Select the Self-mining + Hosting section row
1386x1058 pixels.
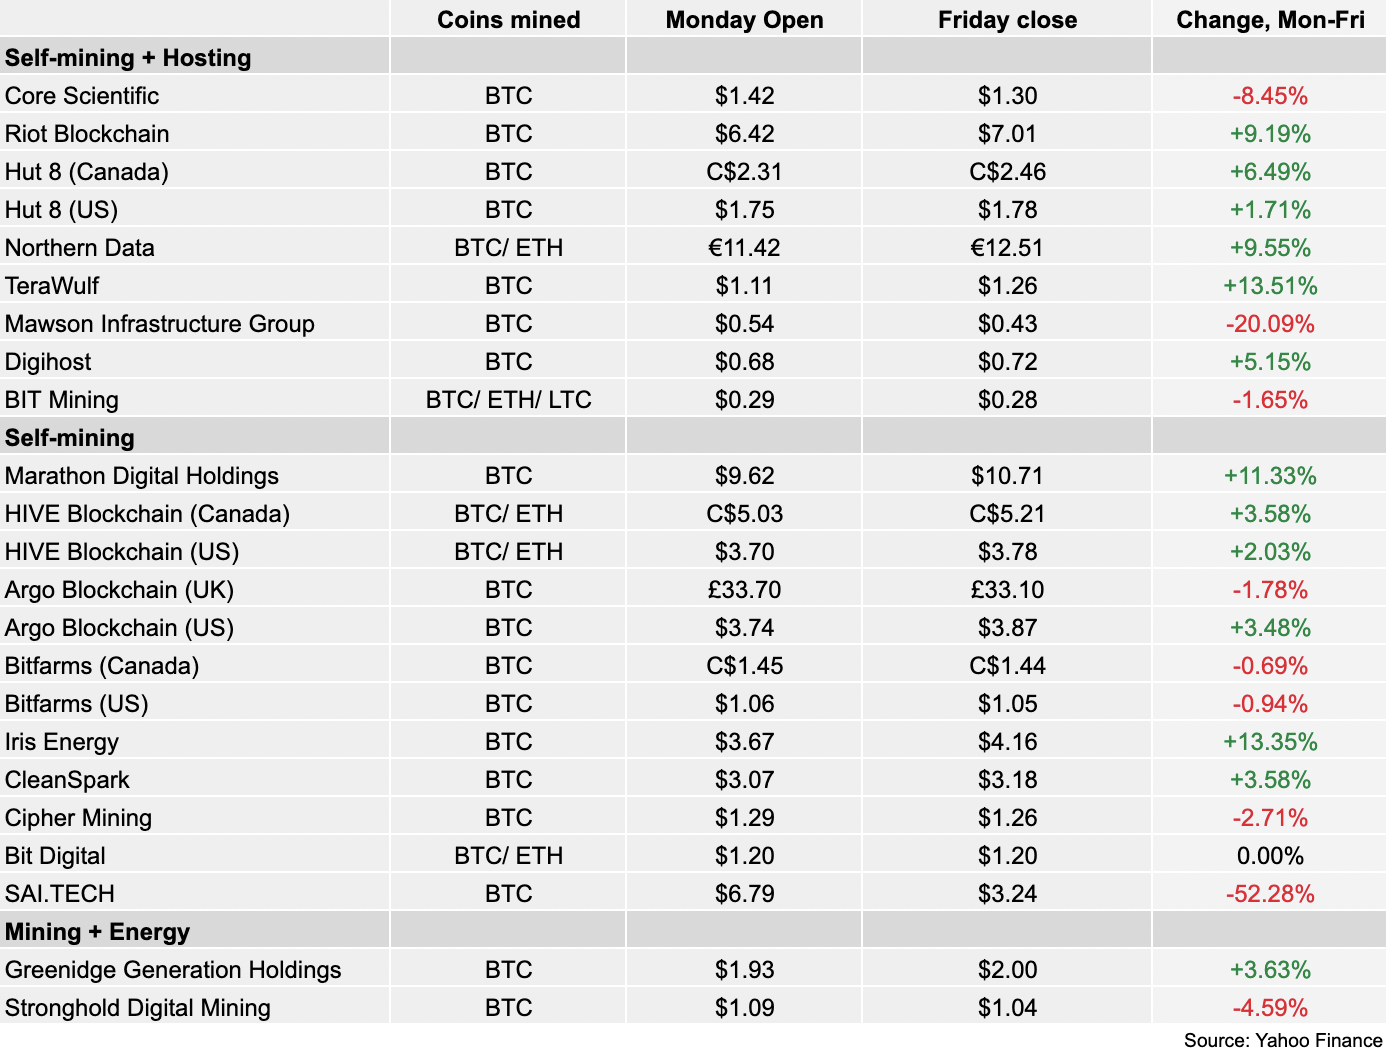[693, 57]
